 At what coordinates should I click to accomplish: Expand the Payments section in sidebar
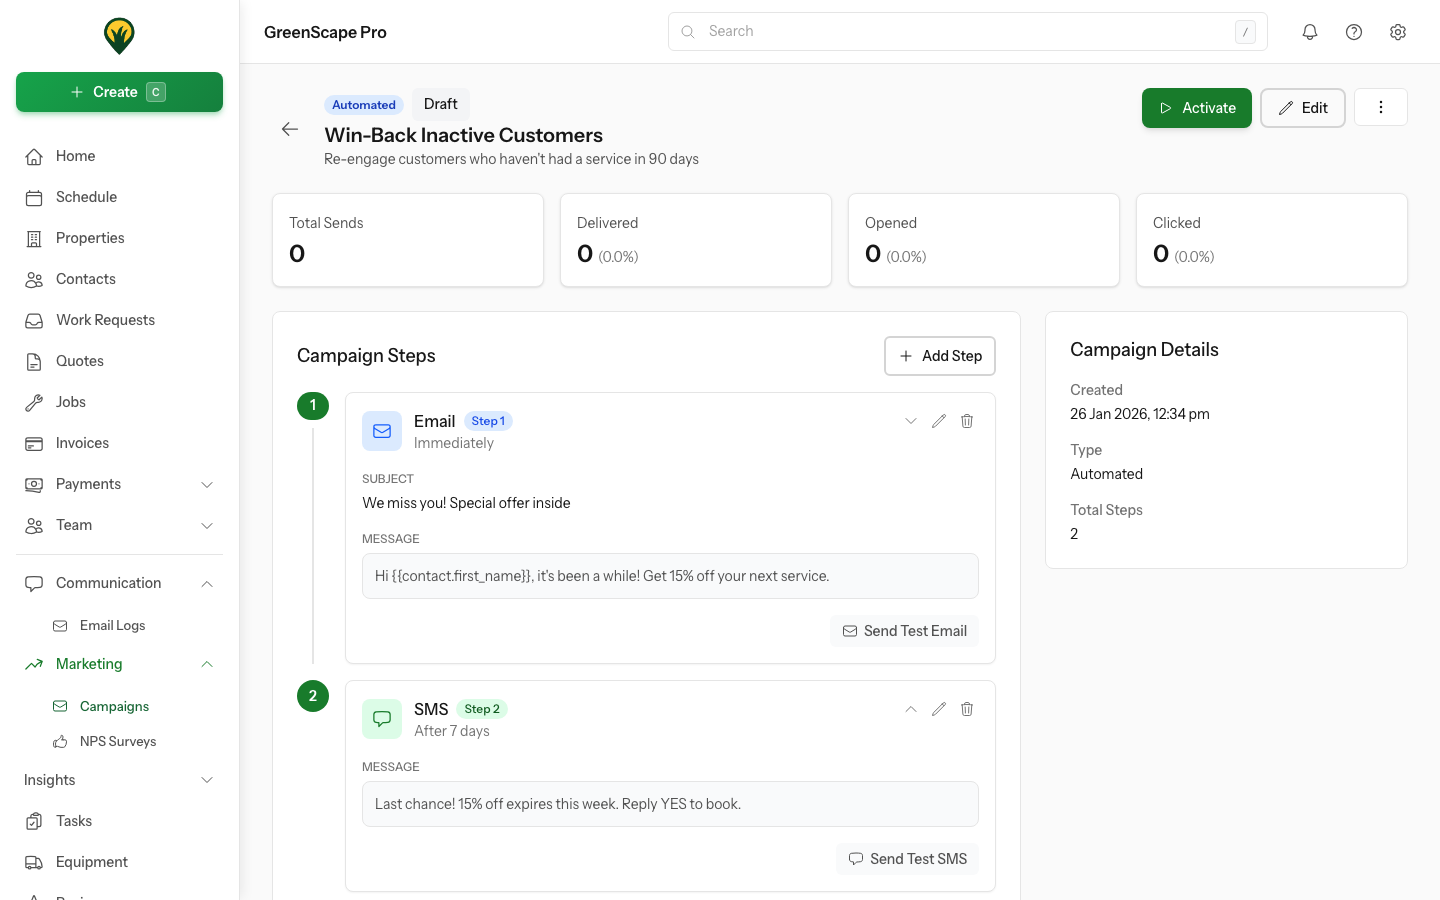(x=207, y=484)
